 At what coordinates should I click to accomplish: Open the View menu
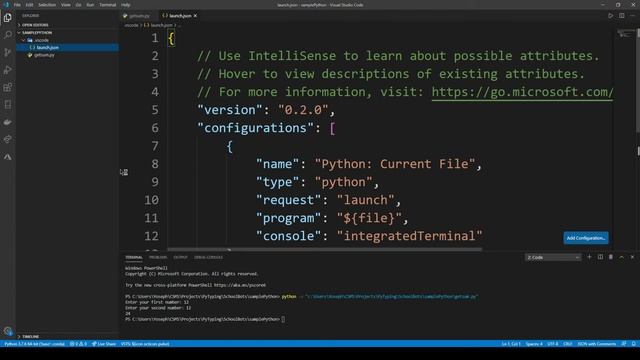[66, 5]
